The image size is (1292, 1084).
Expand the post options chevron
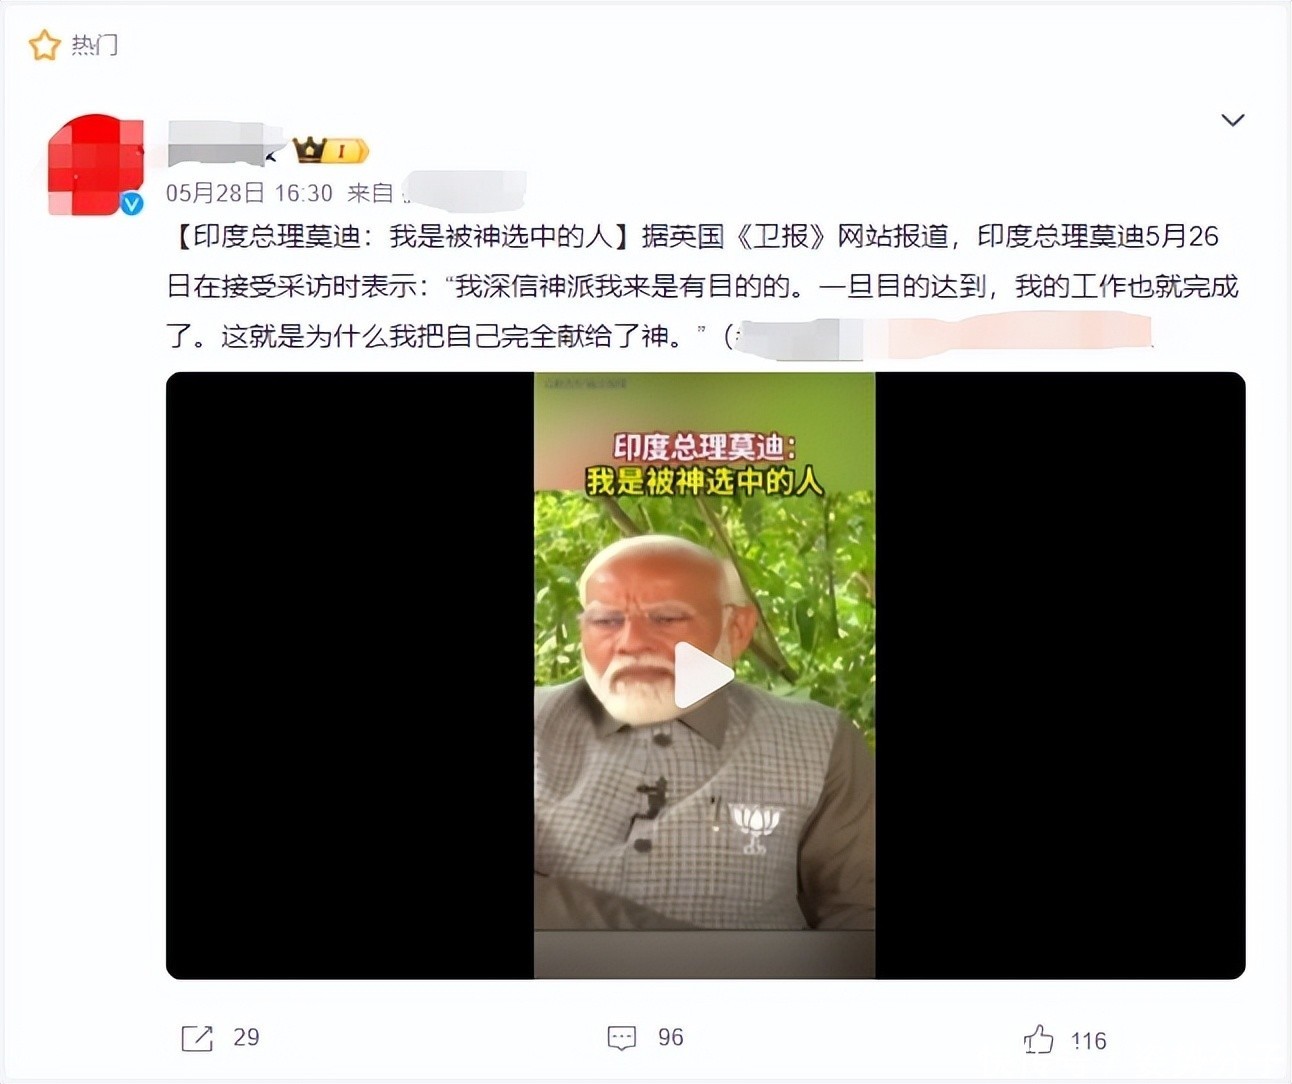[1233, 120]
